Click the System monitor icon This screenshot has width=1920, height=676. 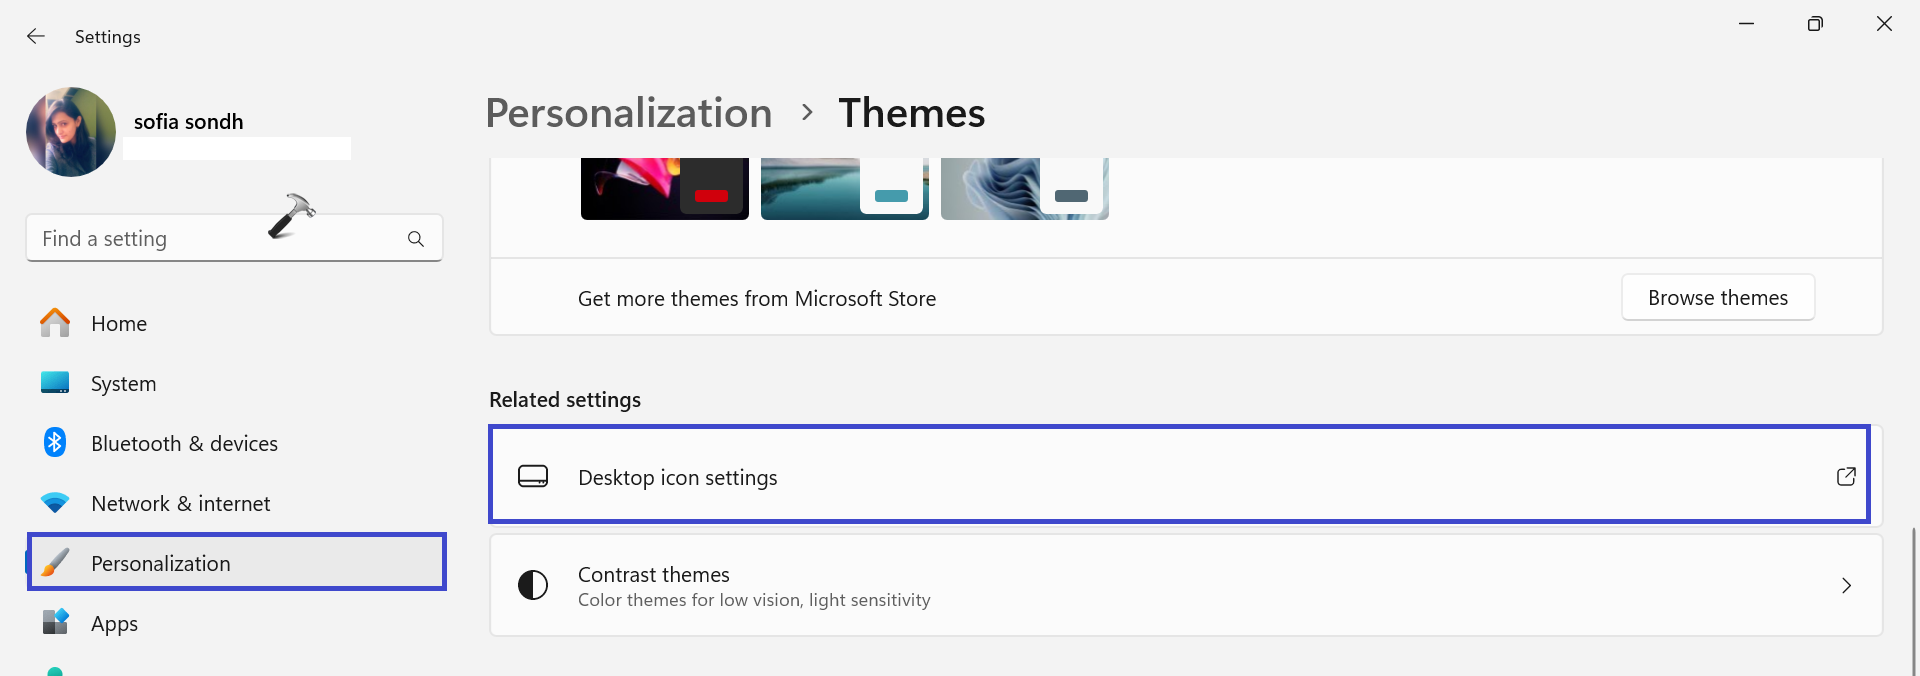click(55, 383)
